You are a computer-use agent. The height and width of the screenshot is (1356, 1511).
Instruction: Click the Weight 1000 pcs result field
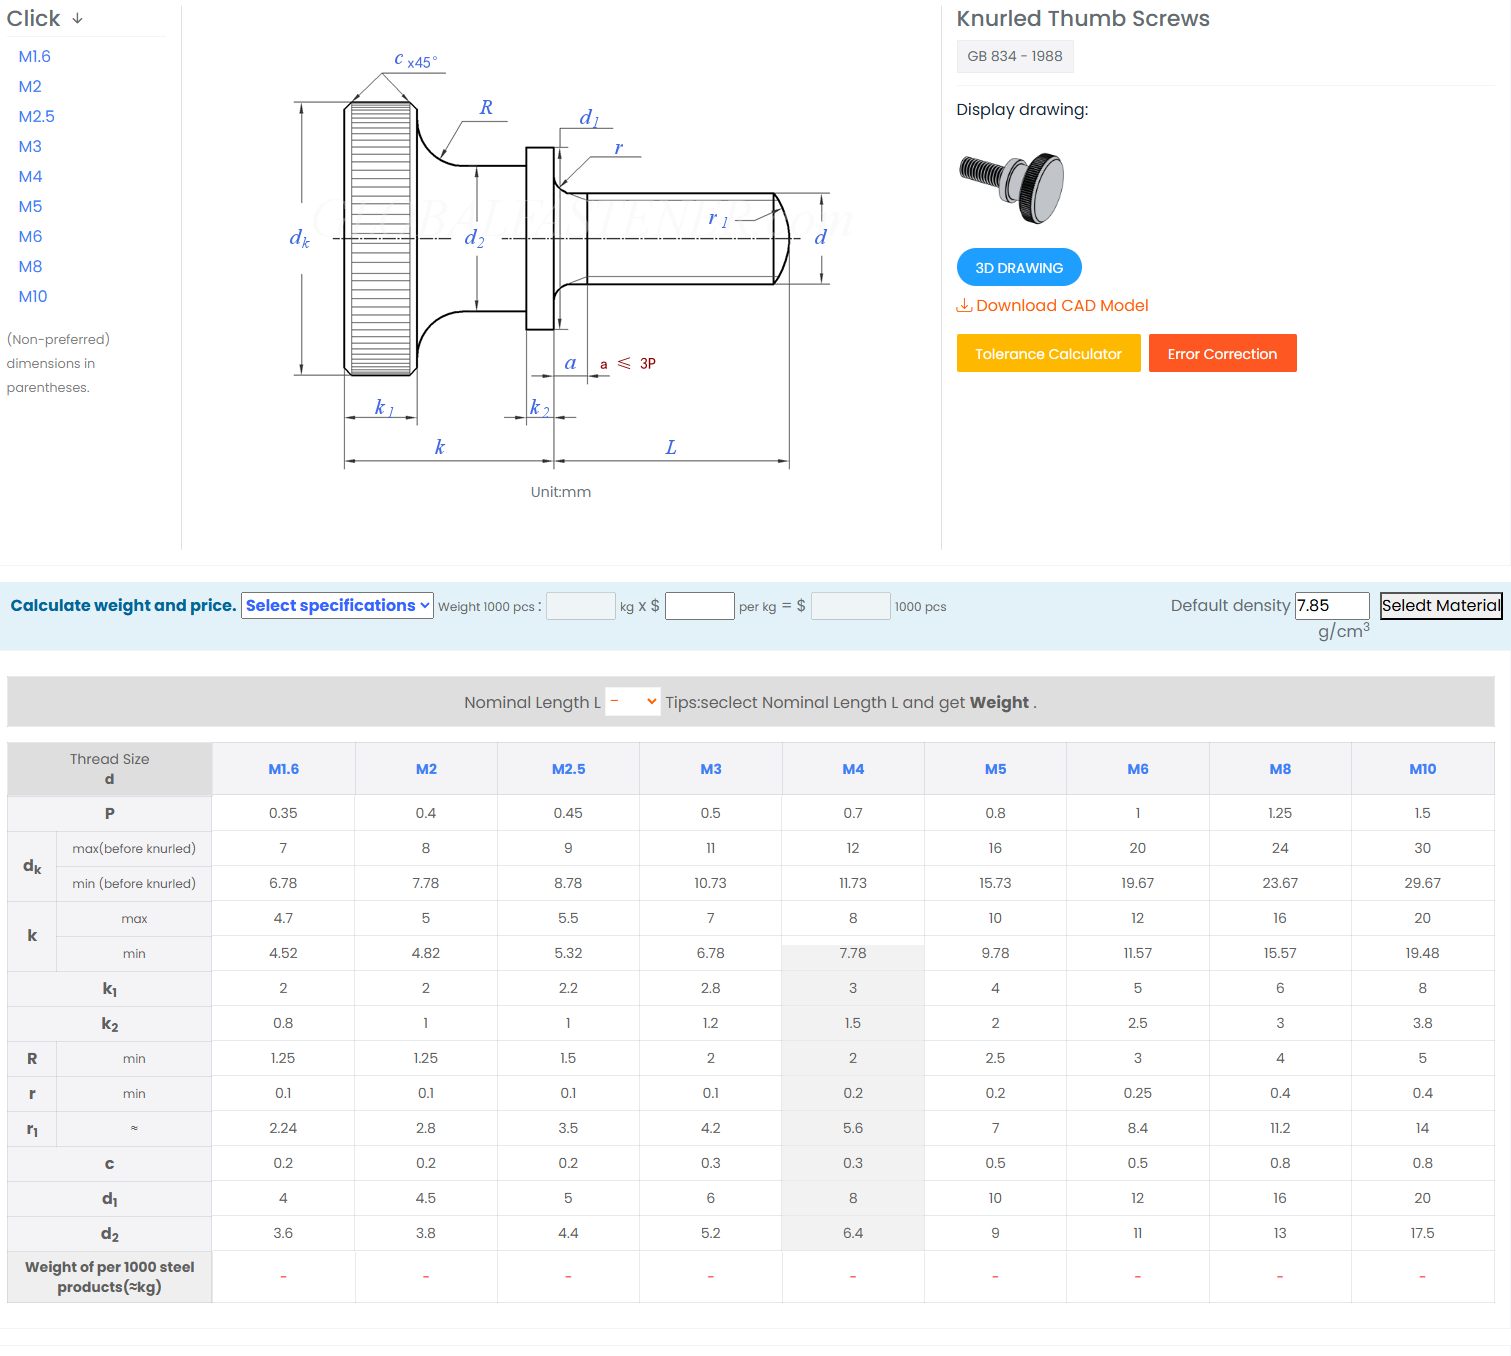point(581,606)
